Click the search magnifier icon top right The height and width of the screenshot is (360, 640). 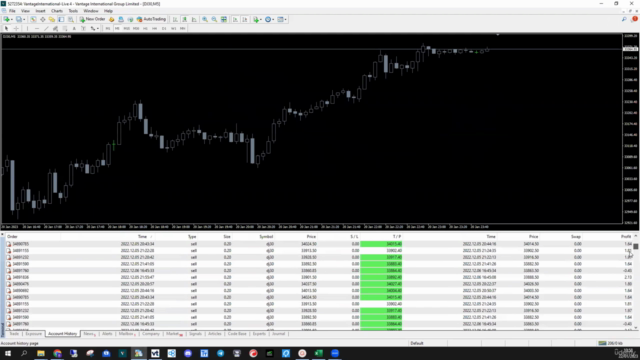[x=624, y=19]
